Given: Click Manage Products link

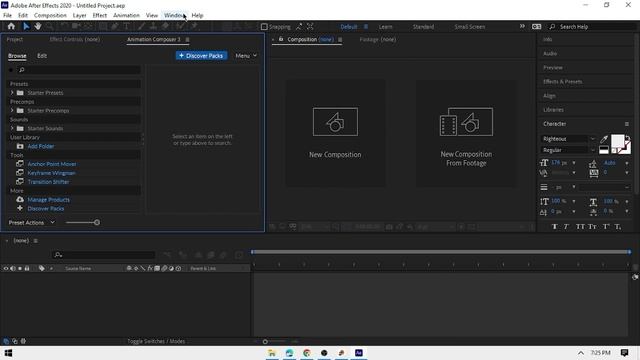Looking at the screenshot, I should (49, 200).
